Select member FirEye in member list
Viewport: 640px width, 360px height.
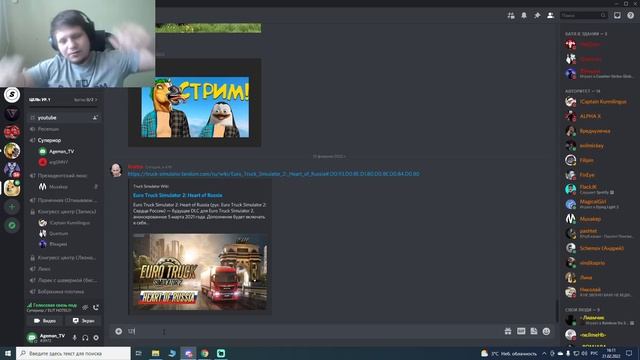click(598, 175)
